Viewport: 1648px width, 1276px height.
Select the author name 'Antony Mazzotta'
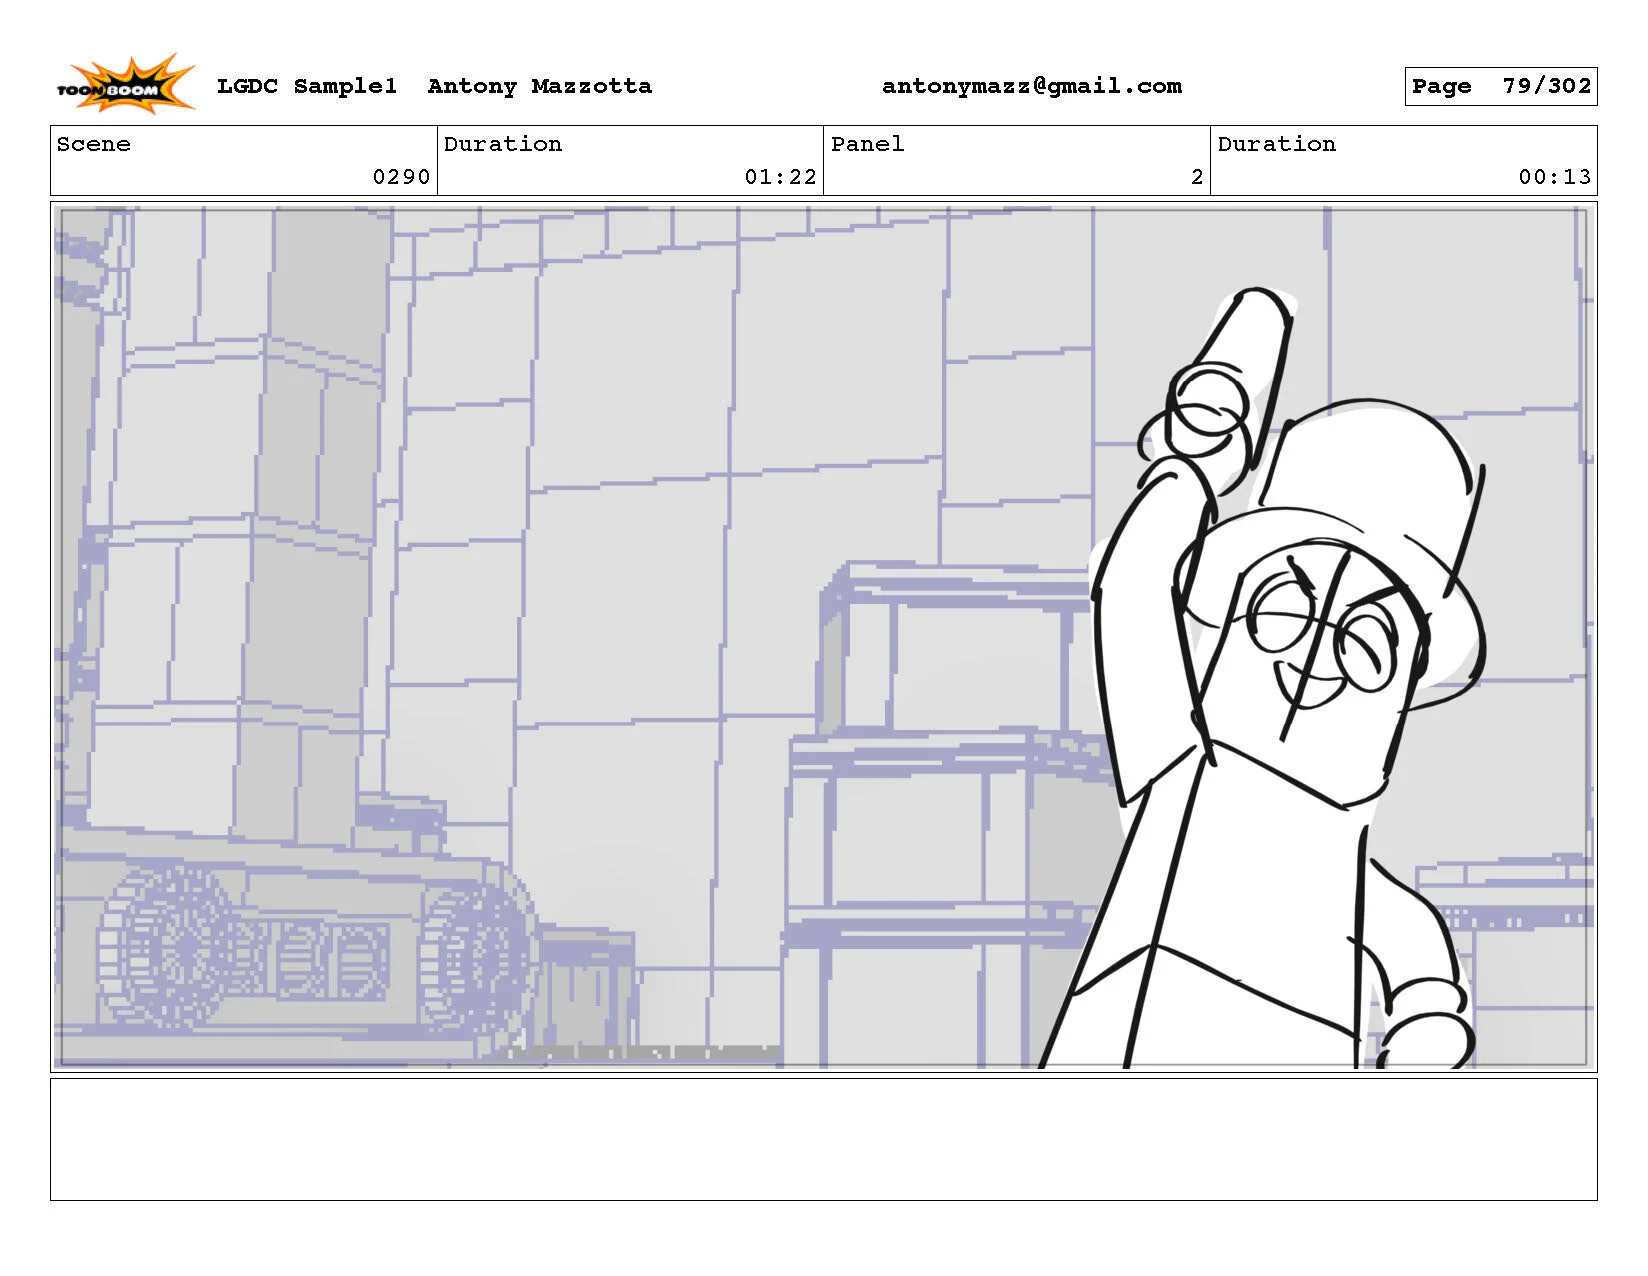pos(540,86)
